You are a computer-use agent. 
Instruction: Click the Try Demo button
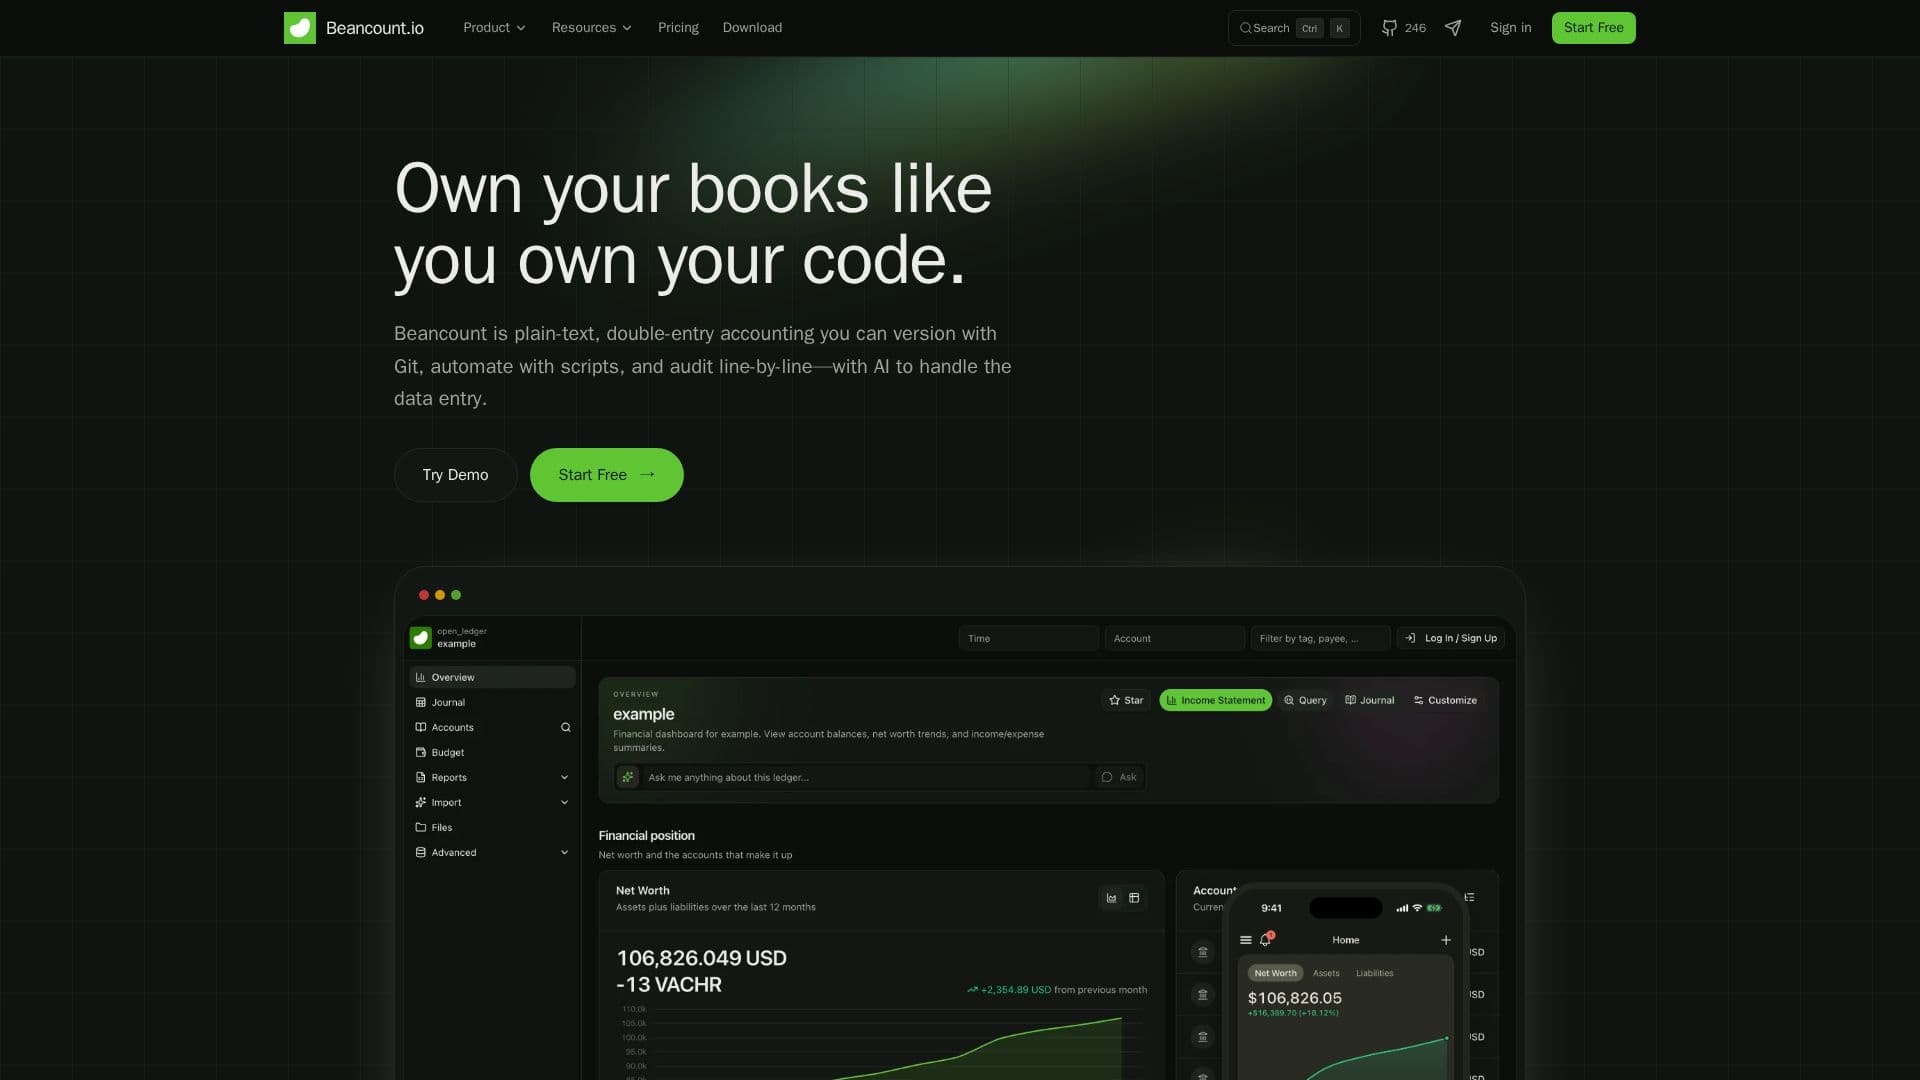click(x=455, y=475)
